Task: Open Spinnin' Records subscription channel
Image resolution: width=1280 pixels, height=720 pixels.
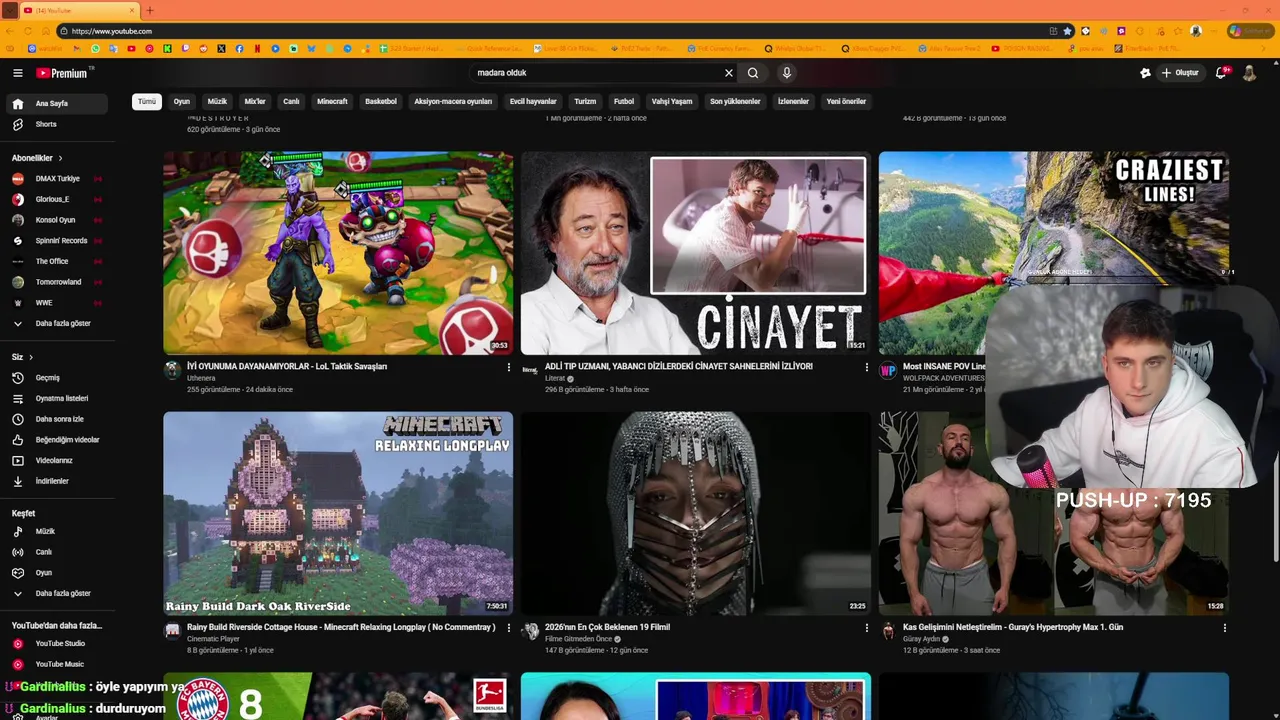Action: point(58,241)
